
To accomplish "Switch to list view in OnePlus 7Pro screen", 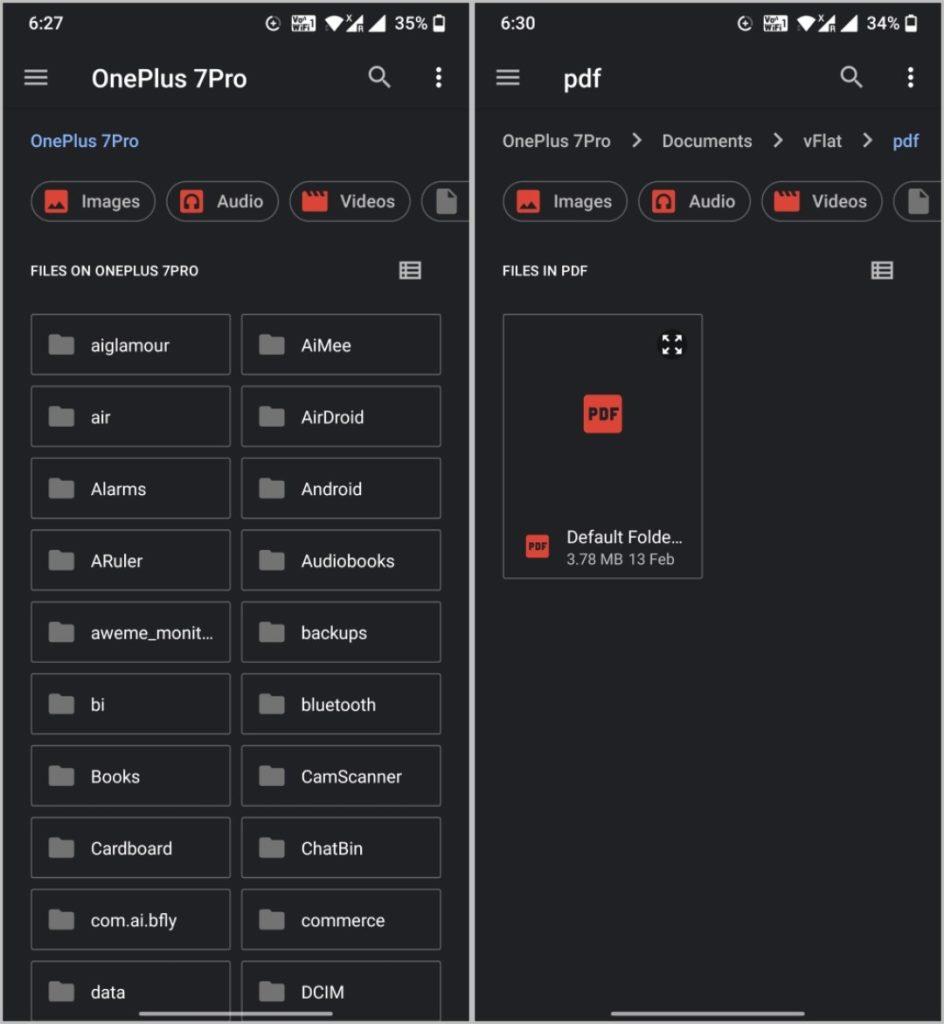I will (x=410, y=270).
